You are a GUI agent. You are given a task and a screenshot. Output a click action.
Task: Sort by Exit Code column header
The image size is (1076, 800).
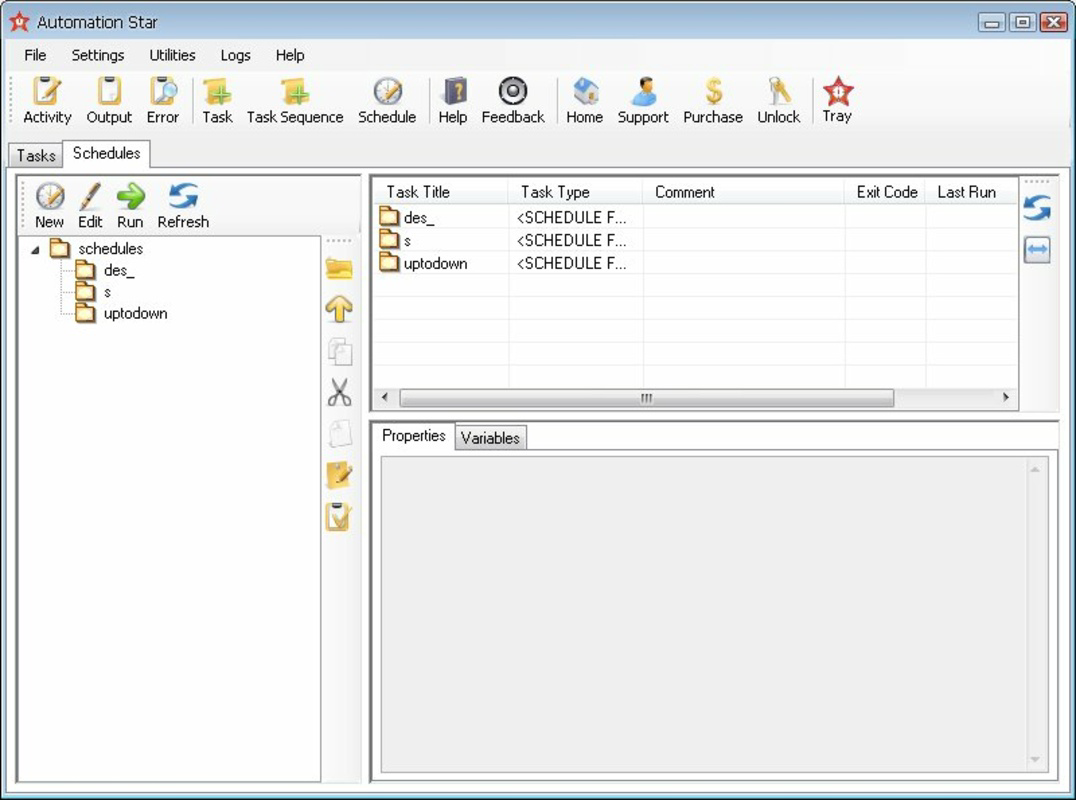885,192
